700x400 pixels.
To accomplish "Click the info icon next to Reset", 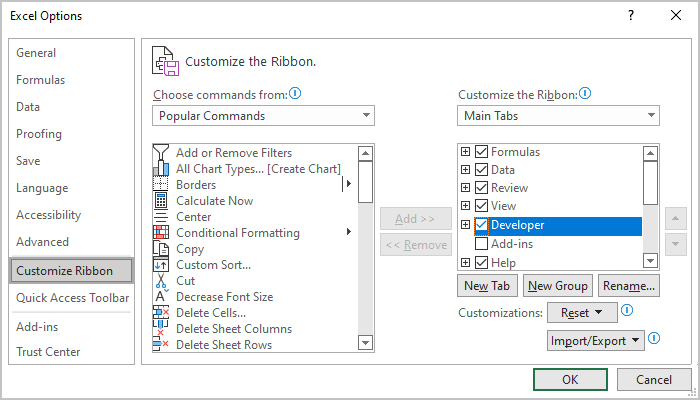I will click(x=627, y=311).
